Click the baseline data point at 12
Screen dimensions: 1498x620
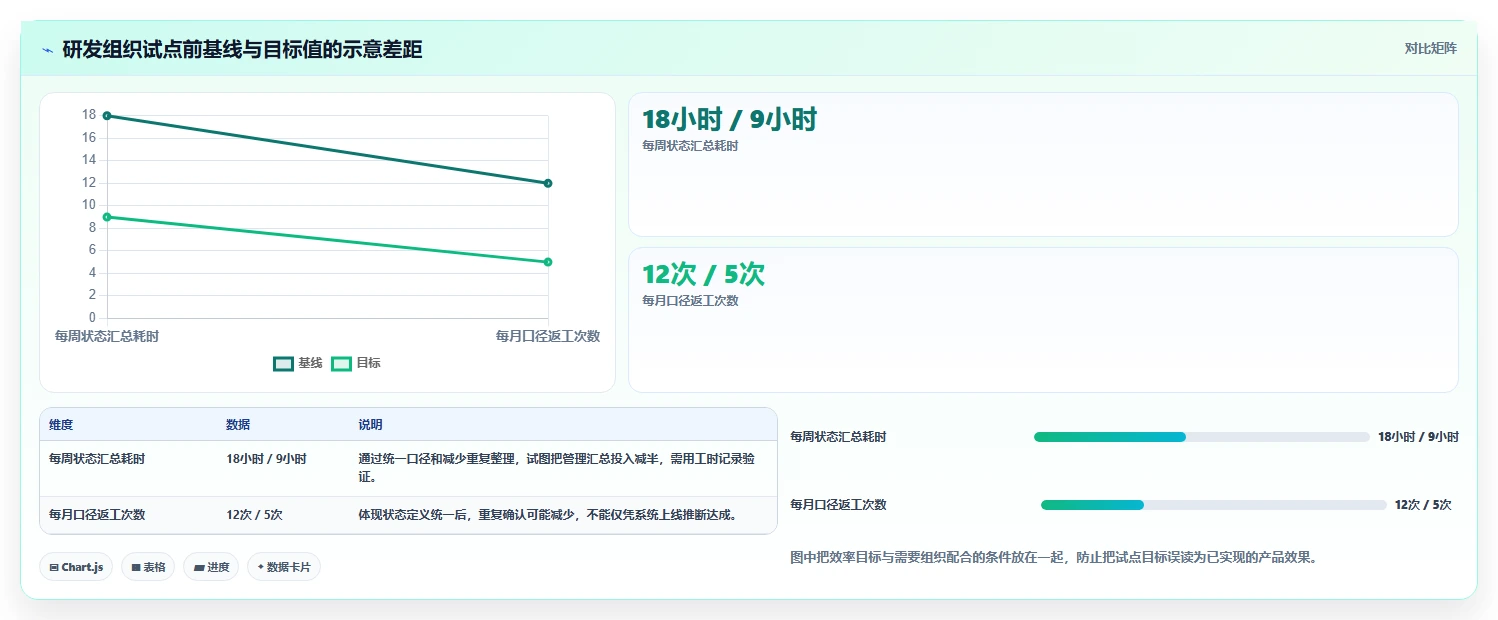click(x=548, y=183)
